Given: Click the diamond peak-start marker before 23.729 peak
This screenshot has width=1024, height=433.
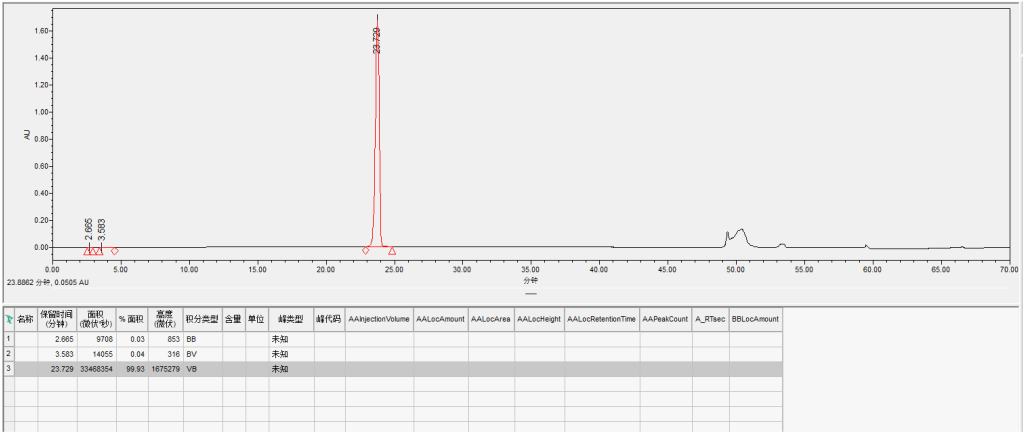Looking at the screenshot, I should pos(366,250).
